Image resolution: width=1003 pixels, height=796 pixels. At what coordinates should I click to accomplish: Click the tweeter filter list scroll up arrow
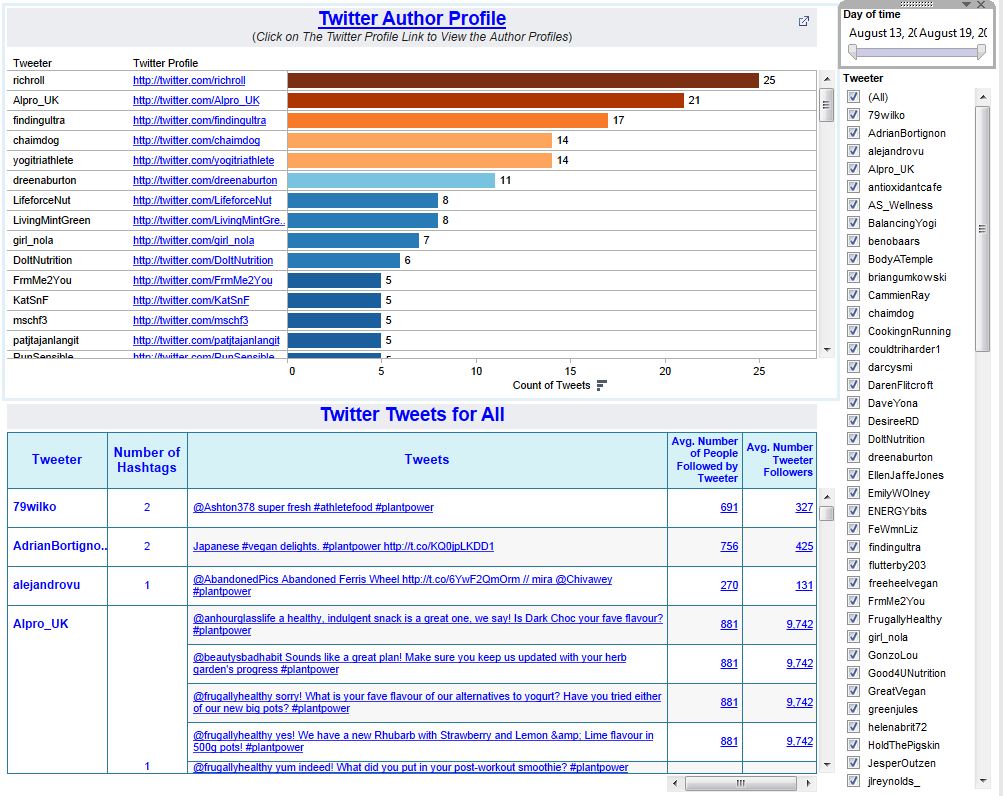[983, 97]
